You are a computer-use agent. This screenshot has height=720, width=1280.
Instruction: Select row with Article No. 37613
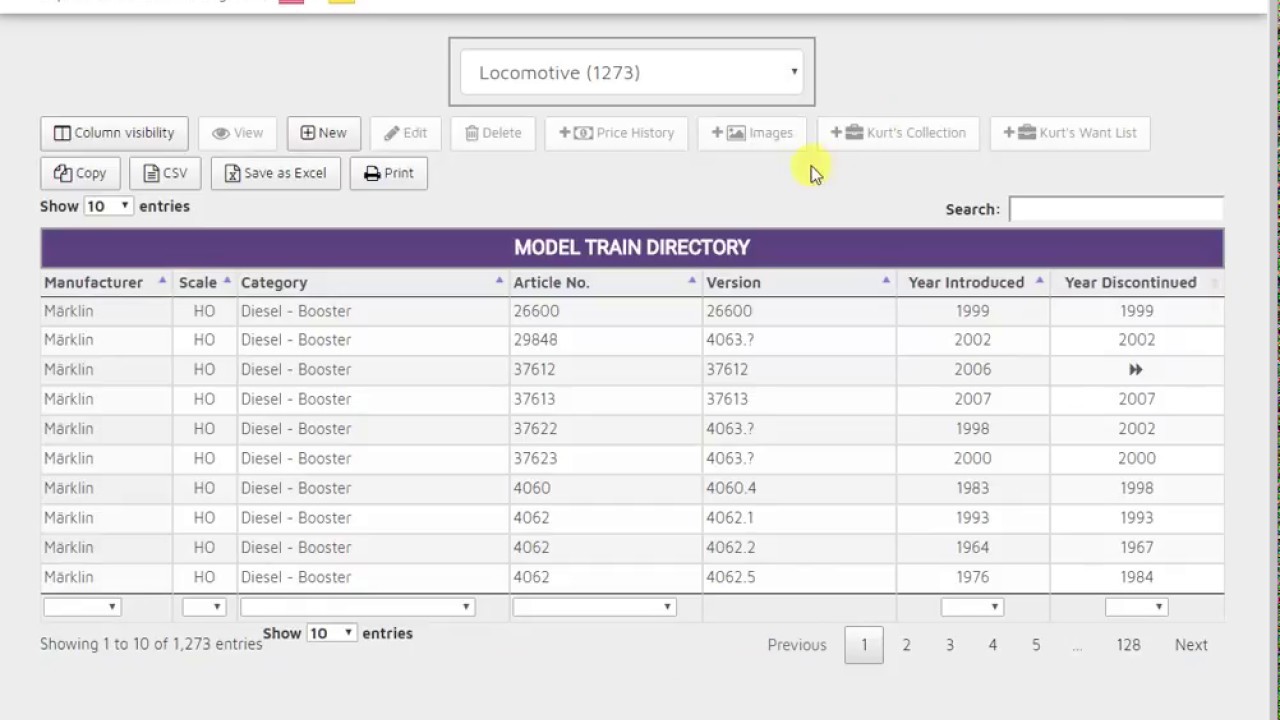coord(632,399)
